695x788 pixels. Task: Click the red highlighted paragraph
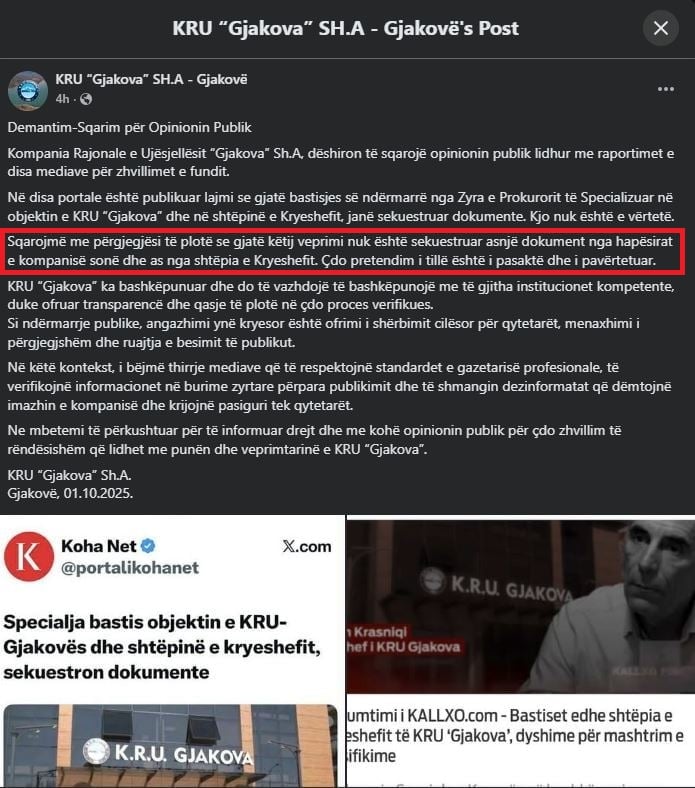pyautogui.click(x=342, y=251)
